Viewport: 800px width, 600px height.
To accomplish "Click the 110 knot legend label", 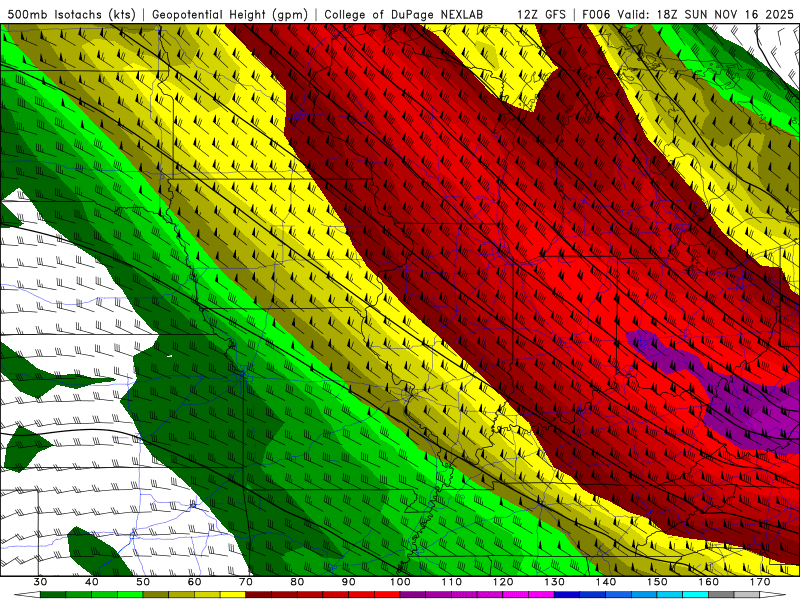I will point(452,582).
